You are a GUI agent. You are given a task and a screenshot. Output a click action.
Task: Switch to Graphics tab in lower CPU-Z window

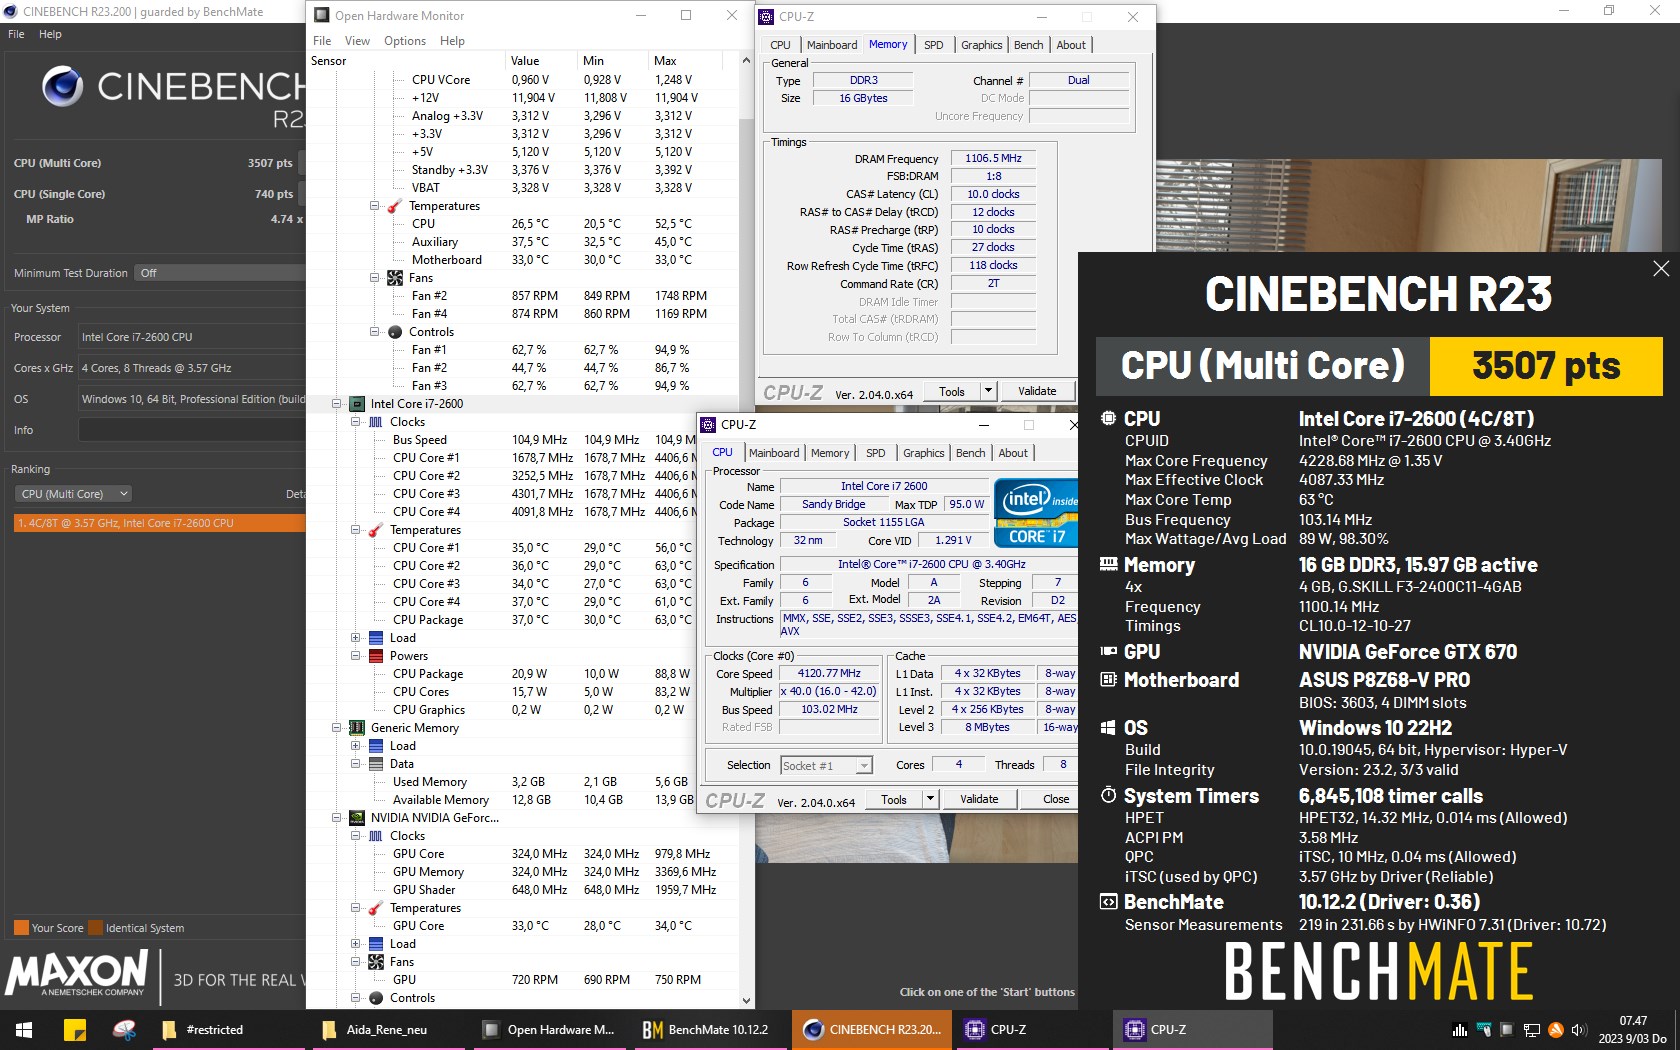pyautogui.click(x=923, y=453)
